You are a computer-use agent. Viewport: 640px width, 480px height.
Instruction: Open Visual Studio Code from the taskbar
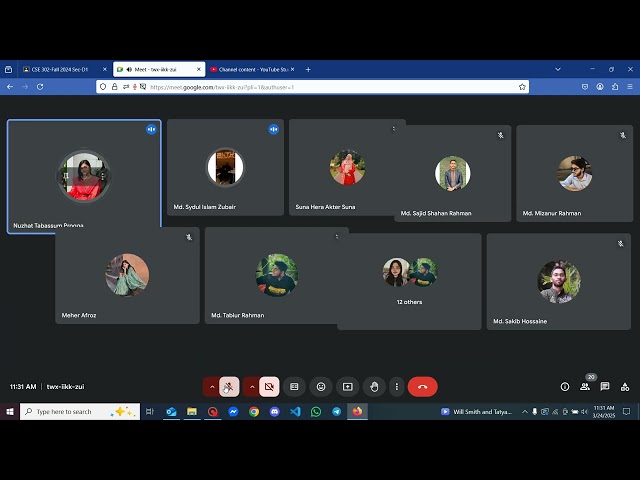point(295,411)
